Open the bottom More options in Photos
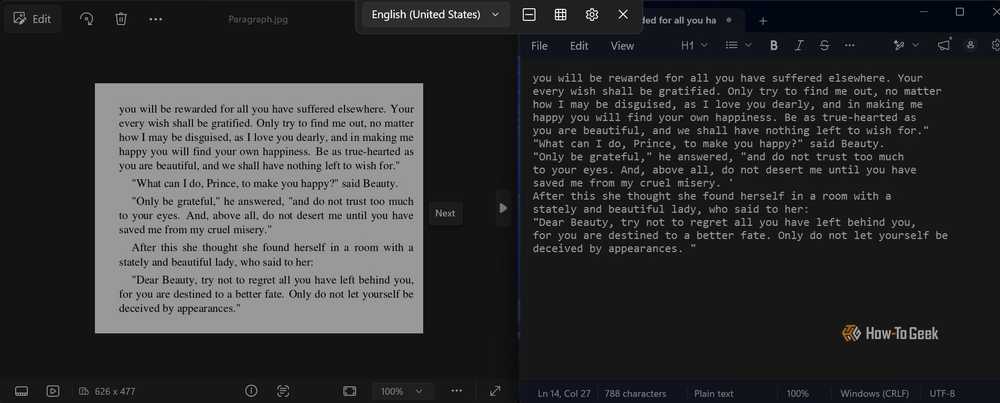The width and height of the screenshot is (1000, 403). (x=456, y=390)
